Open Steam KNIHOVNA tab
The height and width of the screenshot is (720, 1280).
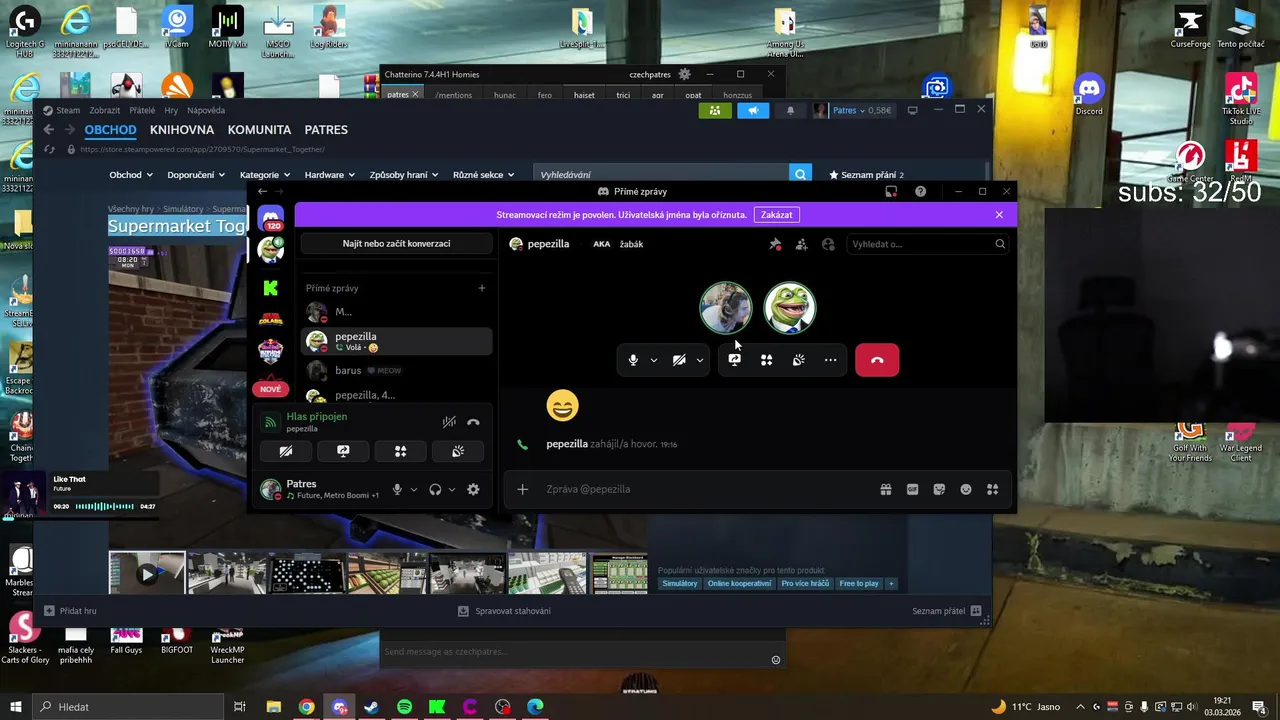[x=182, y=130]
